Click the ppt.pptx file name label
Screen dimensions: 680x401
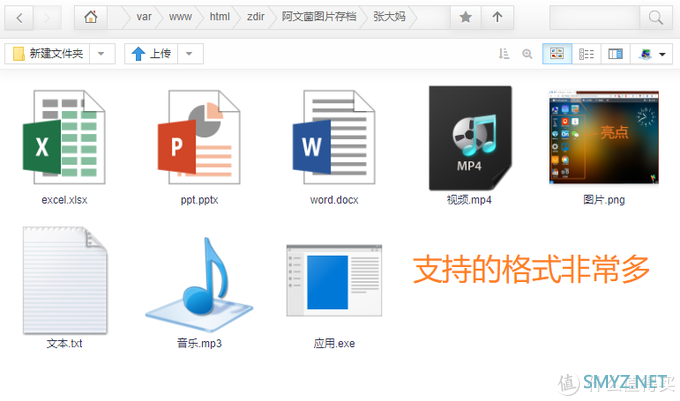[199, 200]
